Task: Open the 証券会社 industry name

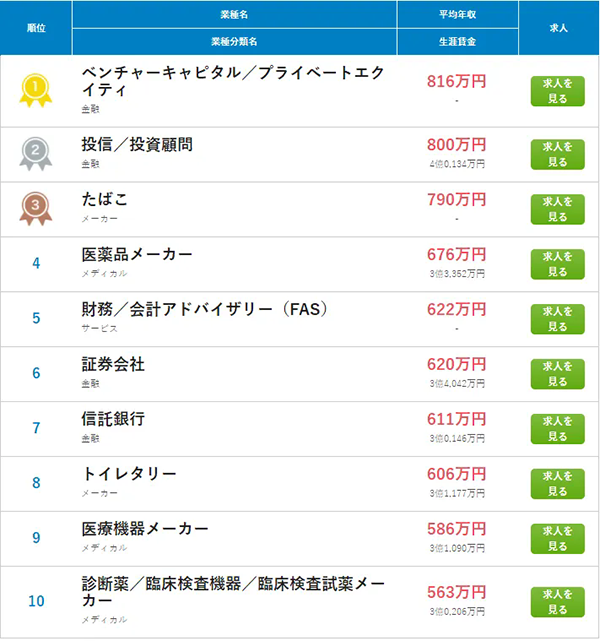Action: (x=113, y=364)
